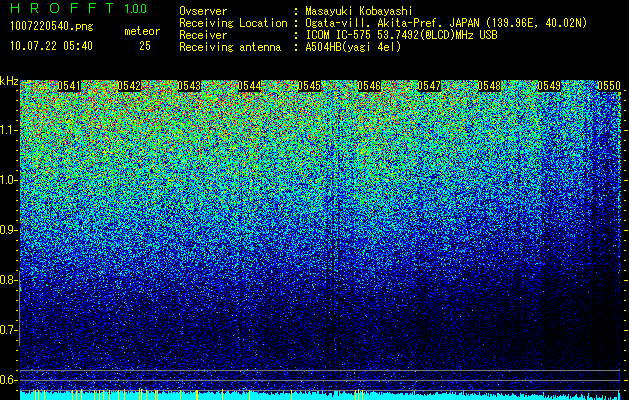Select the 0549 time label

tap(549, 86)
